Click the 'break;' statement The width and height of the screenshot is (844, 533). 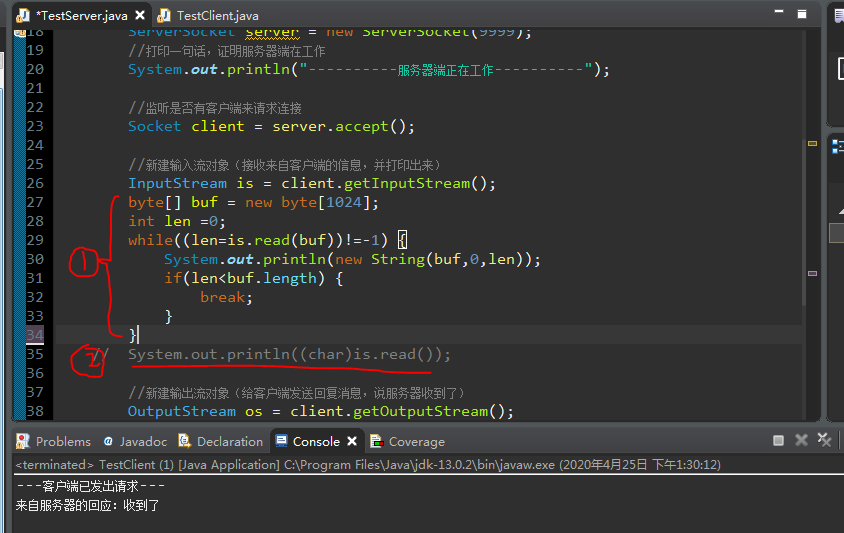226,297
